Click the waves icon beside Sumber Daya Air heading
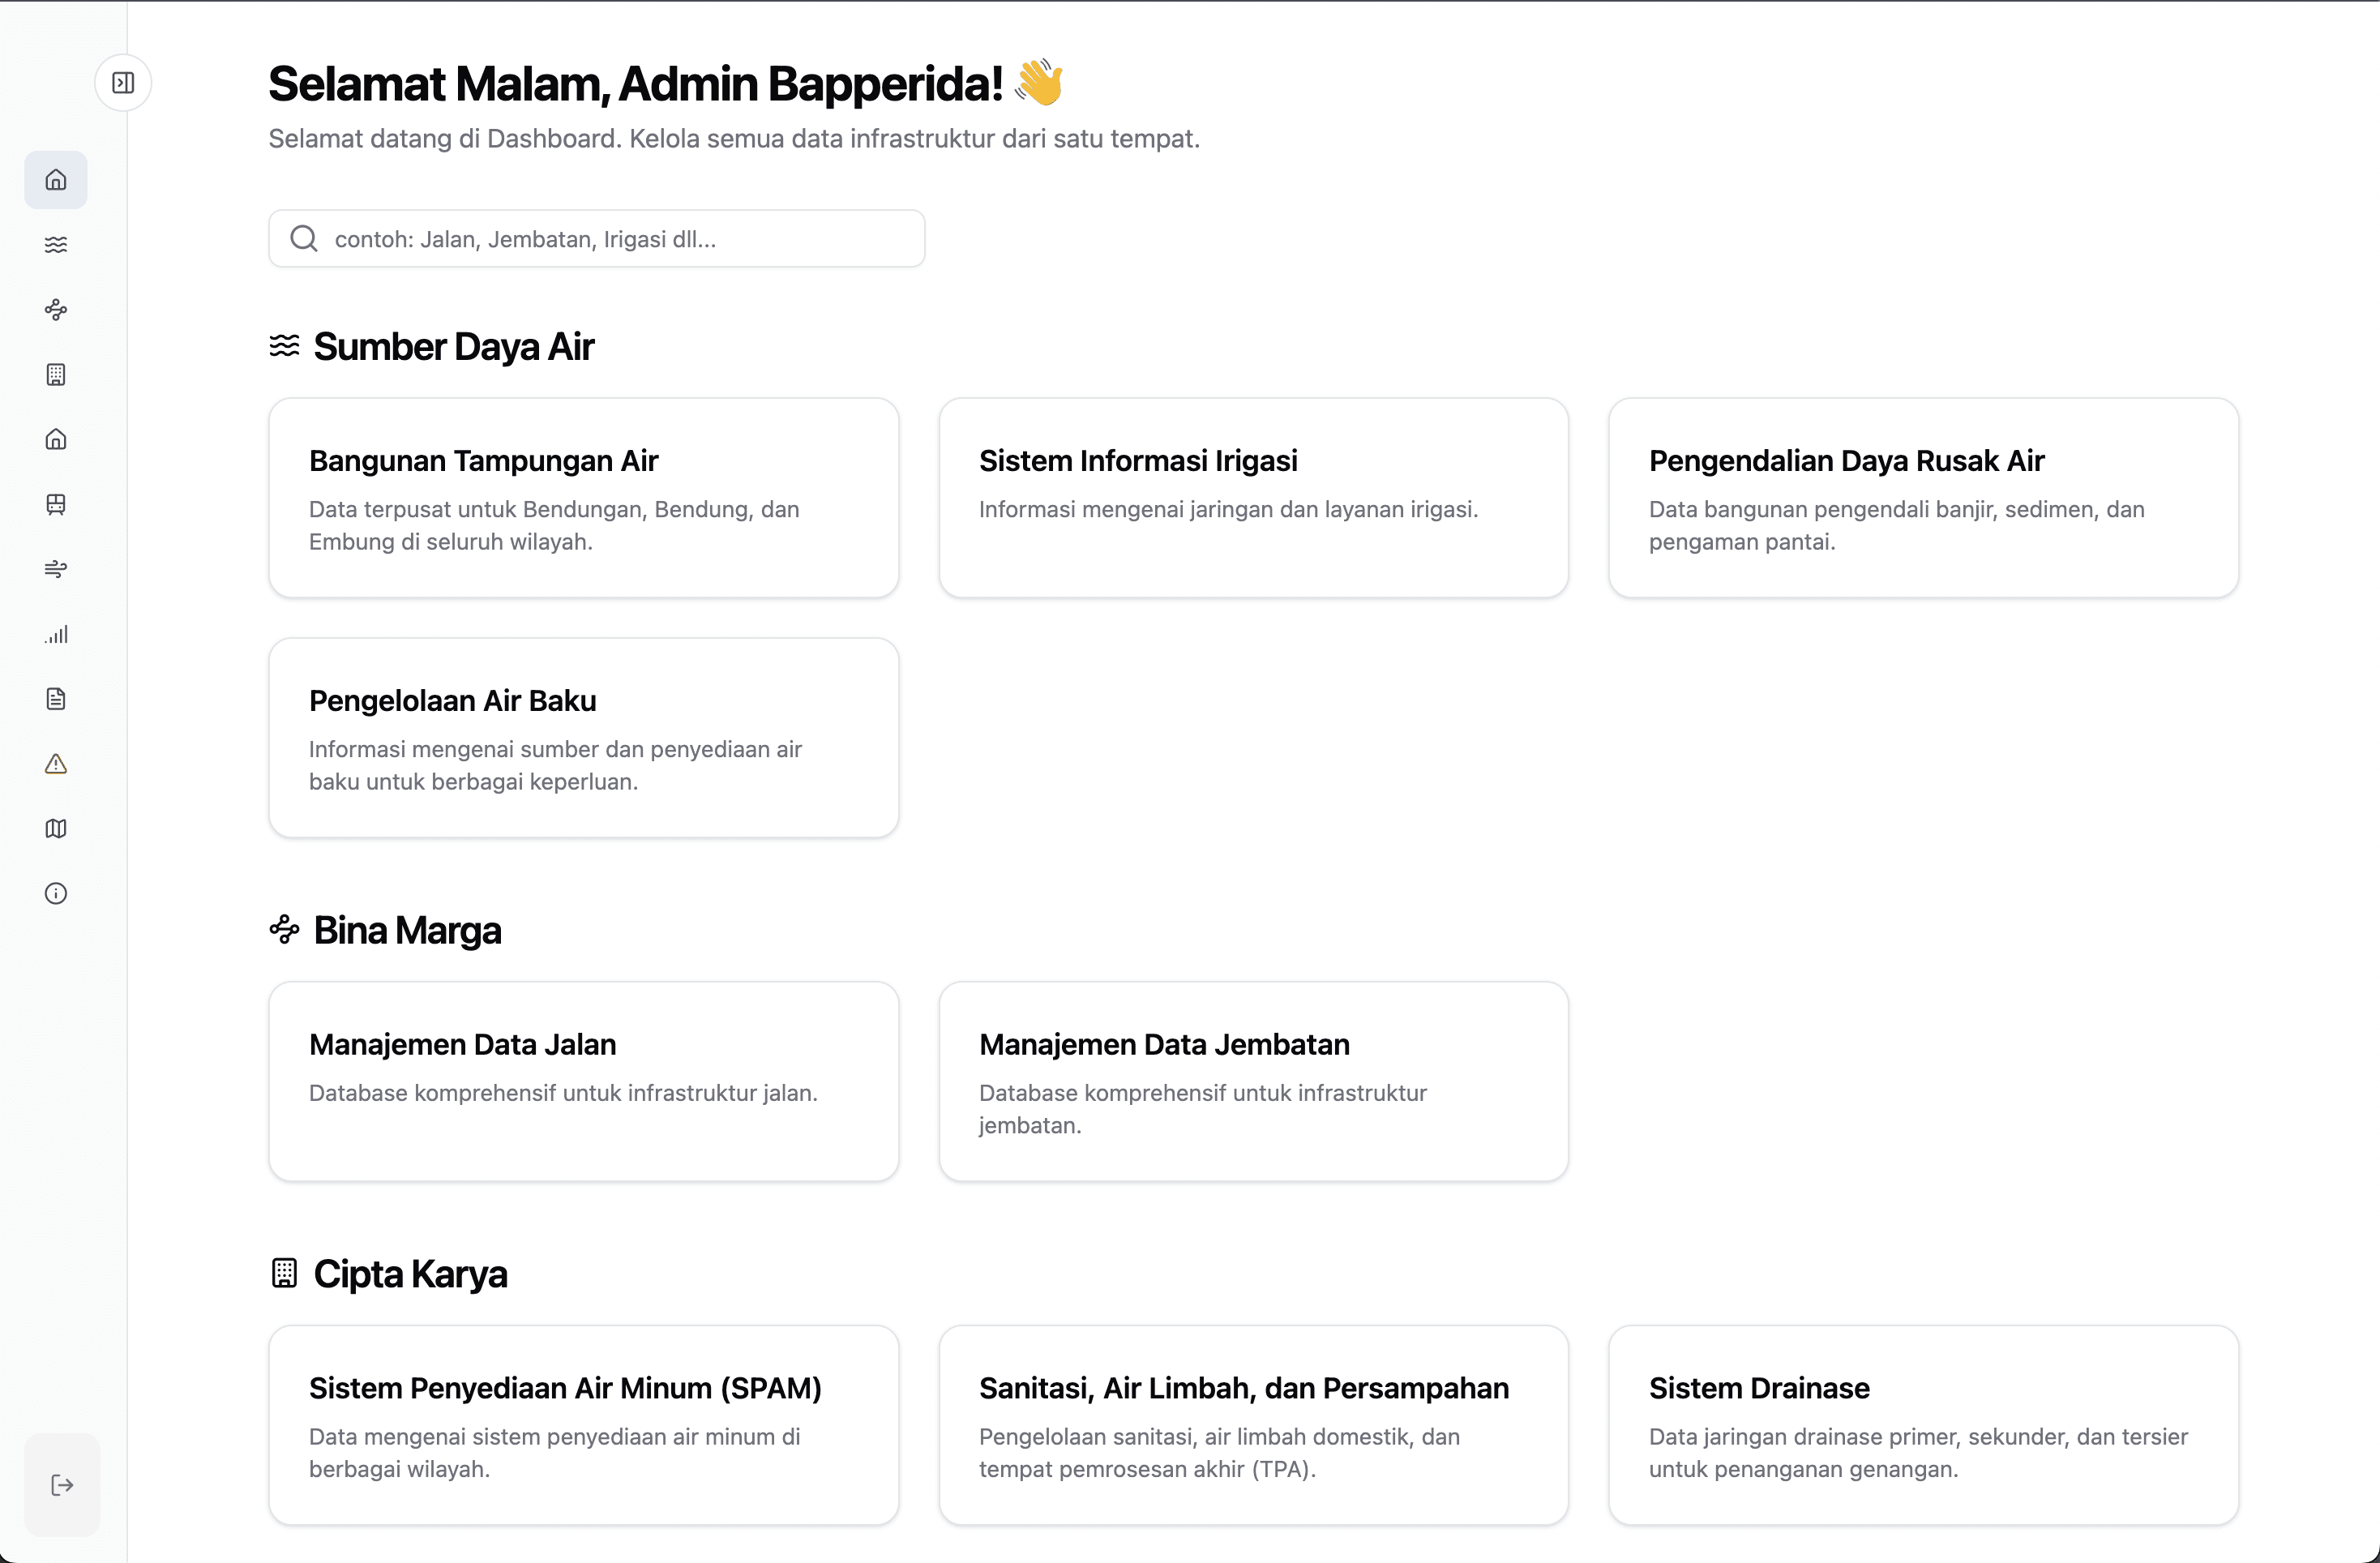Image resolution: width=2380 pixels, height=1563 pixels. [x=285, y=346]
